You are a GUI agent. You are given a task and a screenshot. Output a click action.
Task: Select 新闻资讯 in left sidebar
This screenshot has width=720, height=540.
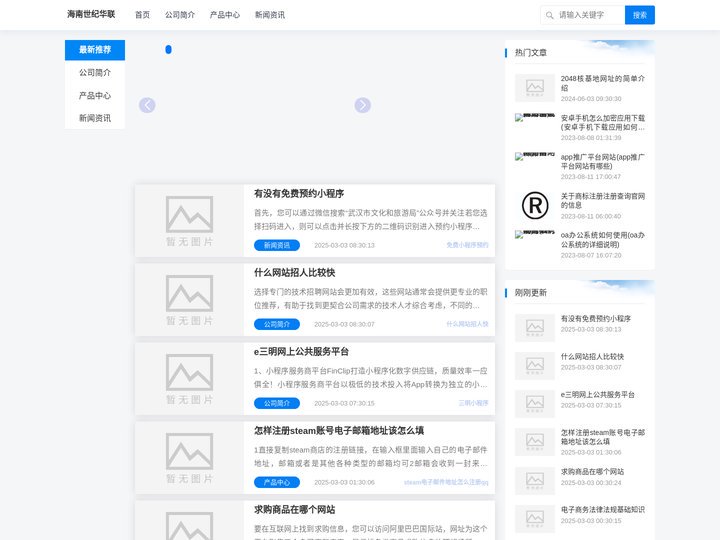pyautogui.click(x=95, y=118)
